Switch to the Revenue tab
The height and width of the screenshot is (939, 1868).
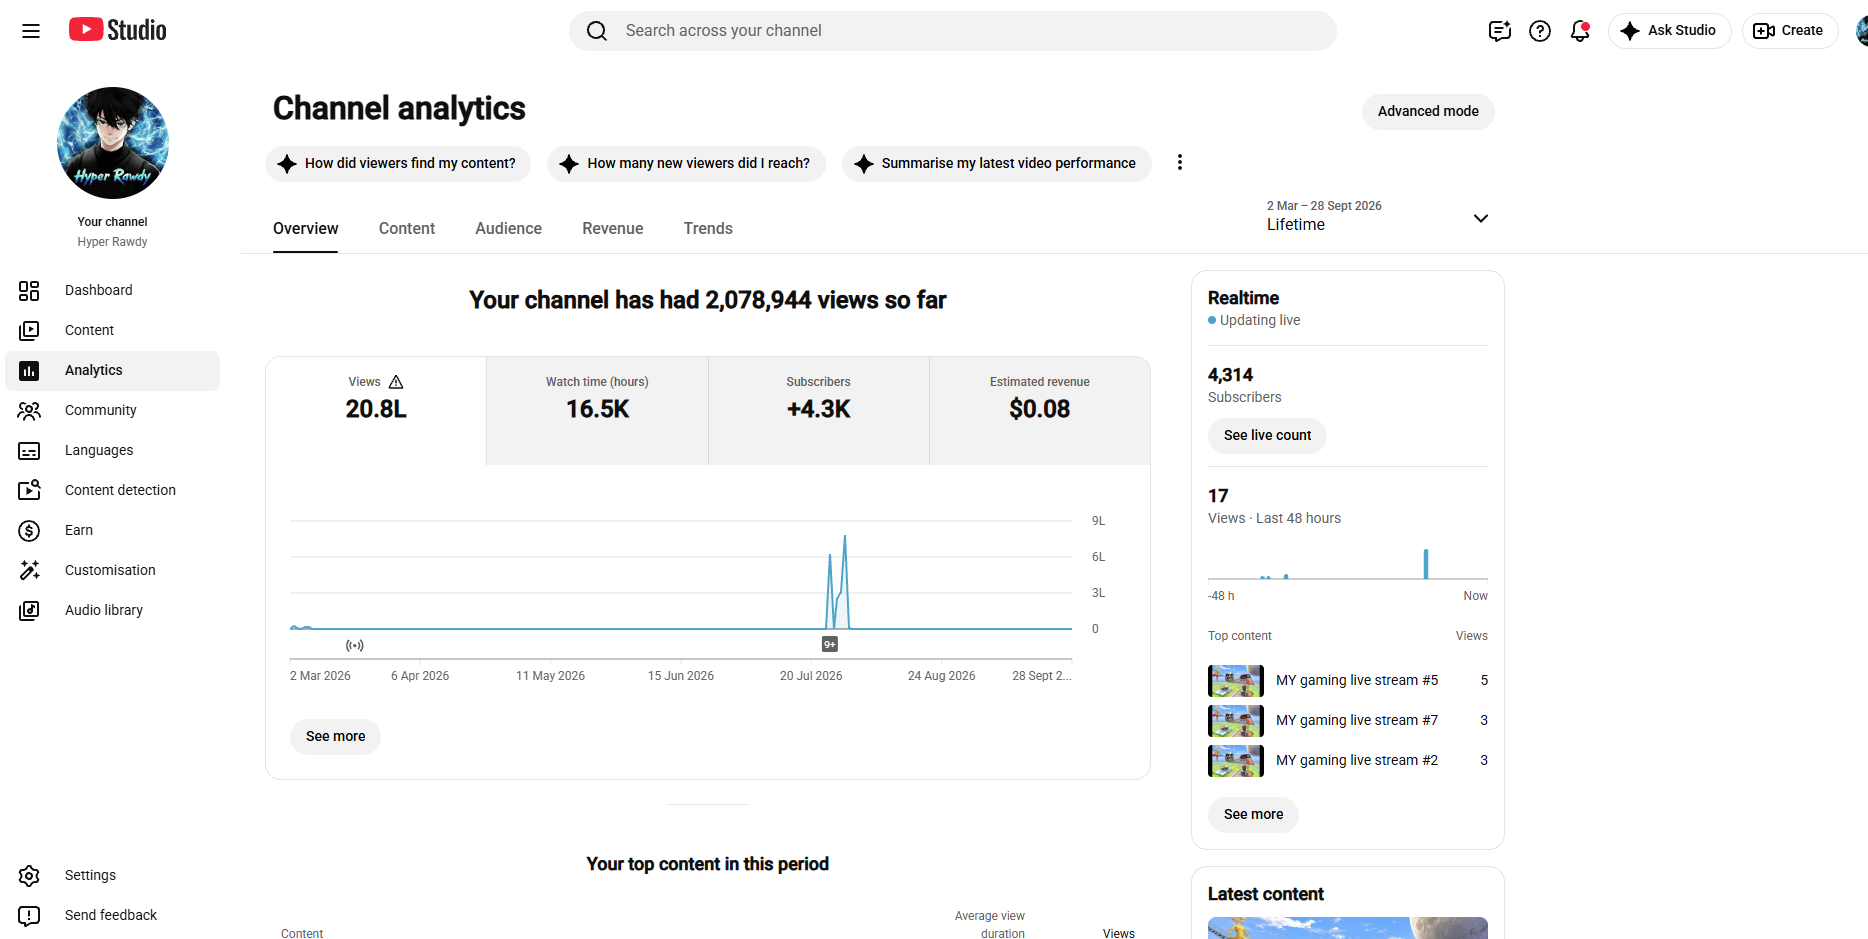[613, 228]
